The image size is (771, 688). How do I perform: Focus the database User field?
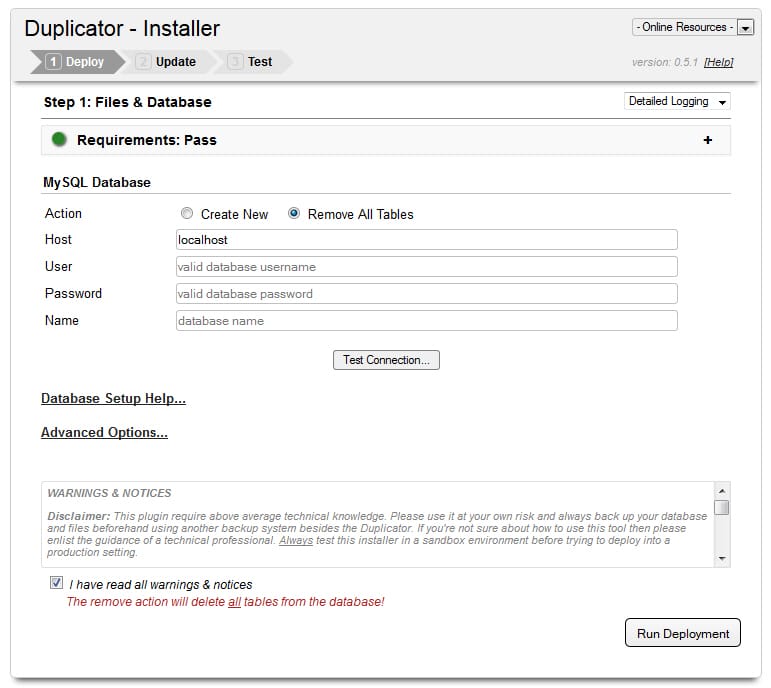coord(426,267)
